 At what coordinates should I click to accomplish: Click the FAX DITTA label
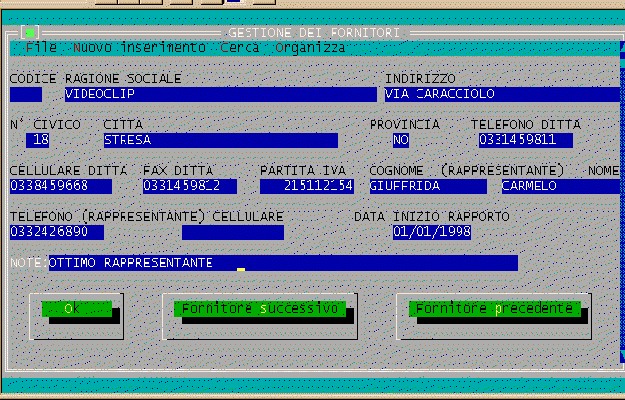178,171
